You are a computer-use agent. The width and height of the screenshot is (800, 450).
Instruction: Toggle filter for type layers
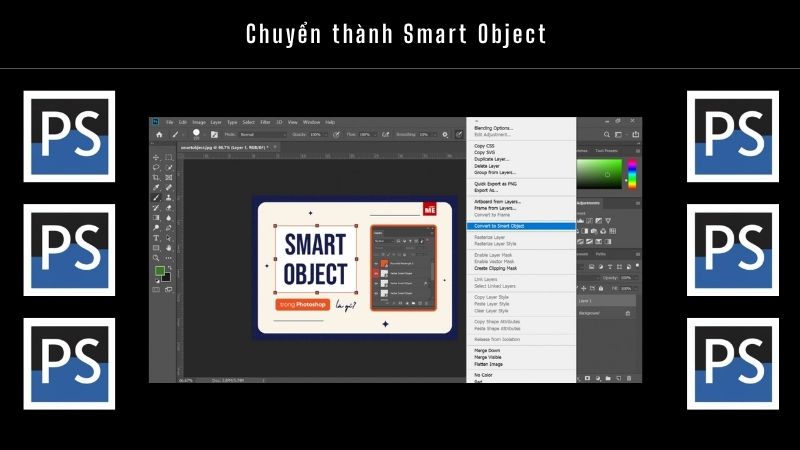pos(610,267)
